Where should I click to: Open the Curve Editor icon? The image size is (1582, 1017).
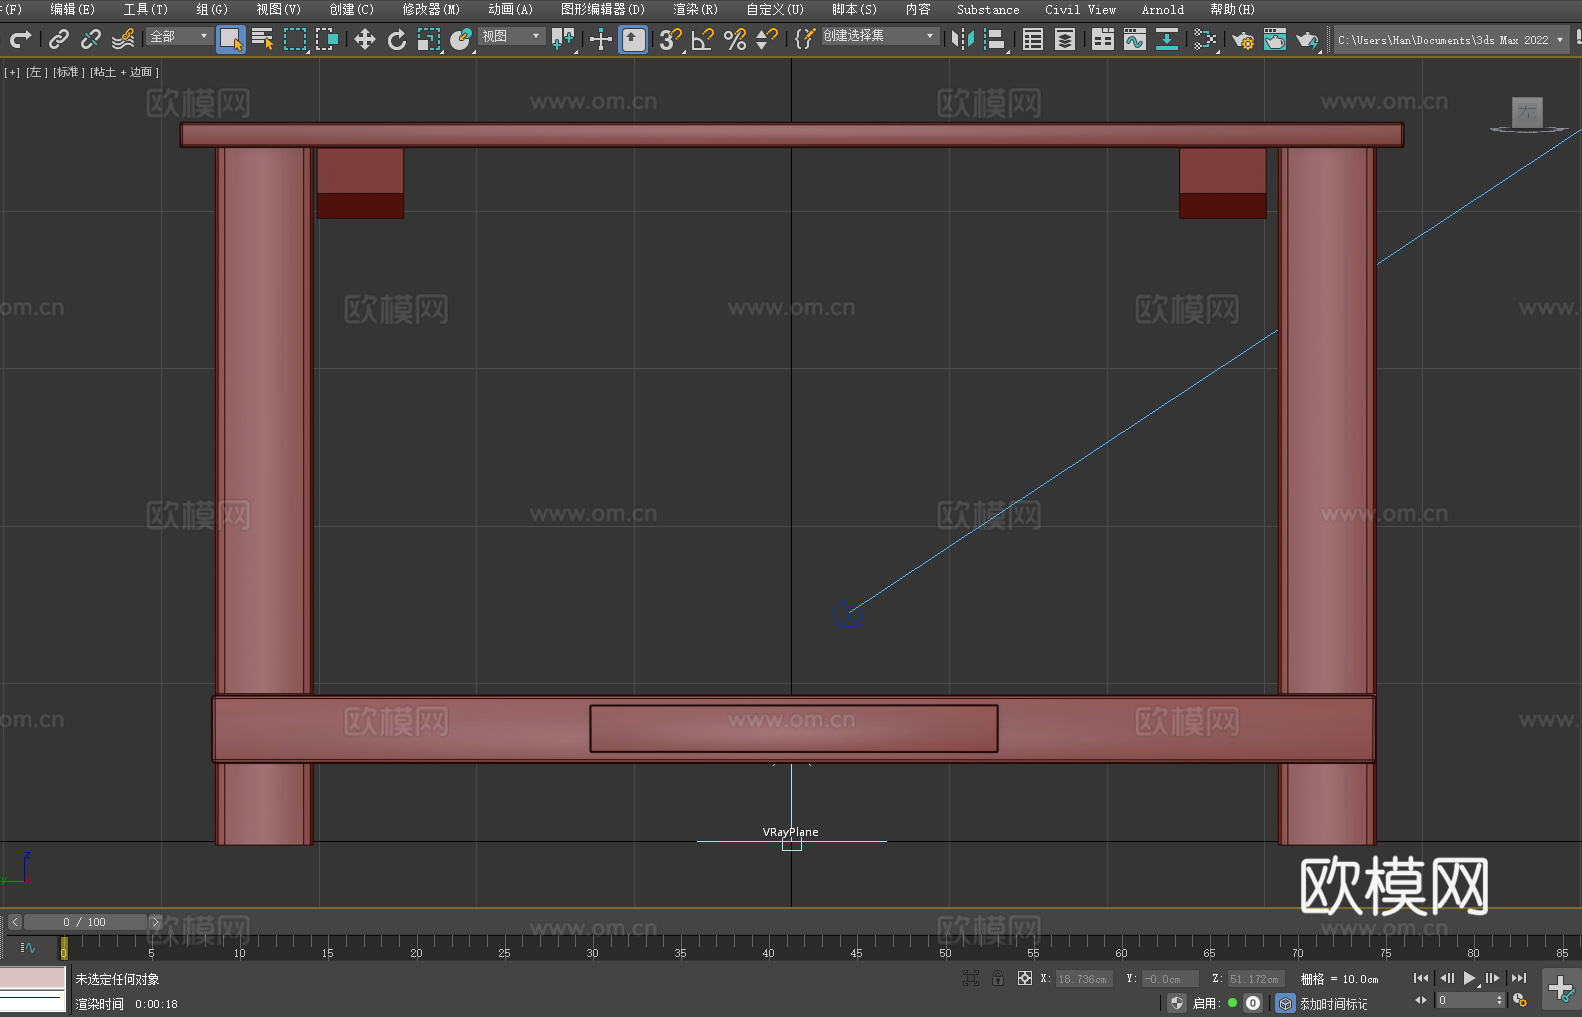1134,39
